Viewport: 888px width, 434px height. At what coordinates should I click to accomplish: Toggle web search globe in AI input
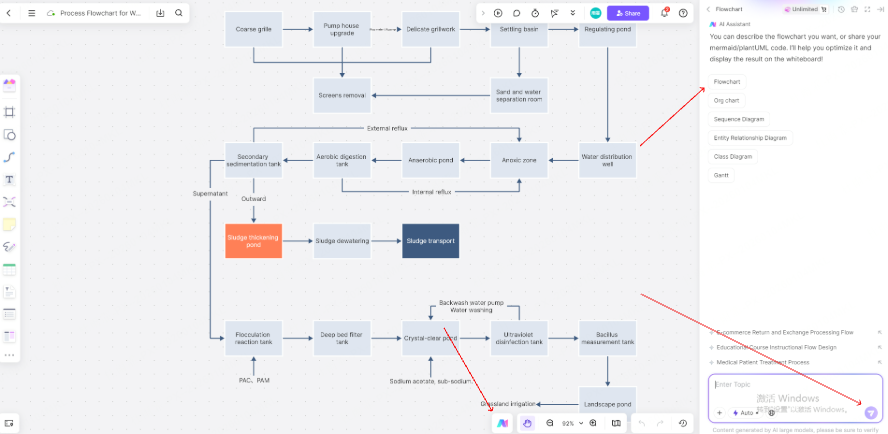point(771,412)
